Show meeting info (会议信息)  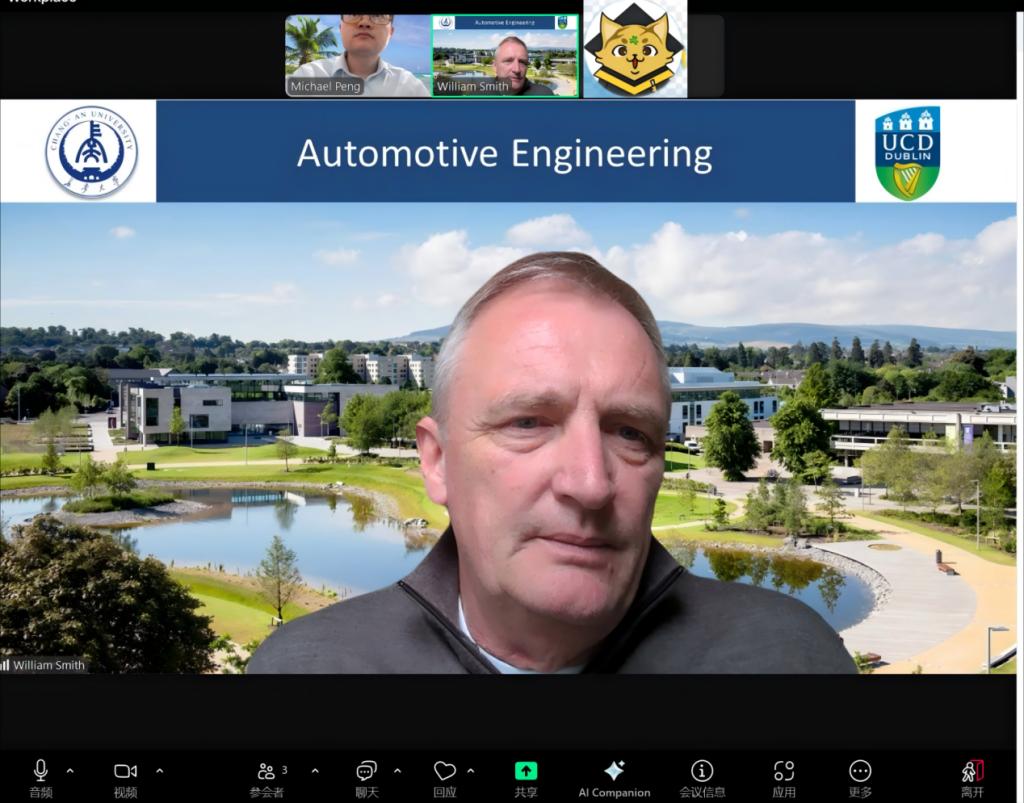coord(702,776)
